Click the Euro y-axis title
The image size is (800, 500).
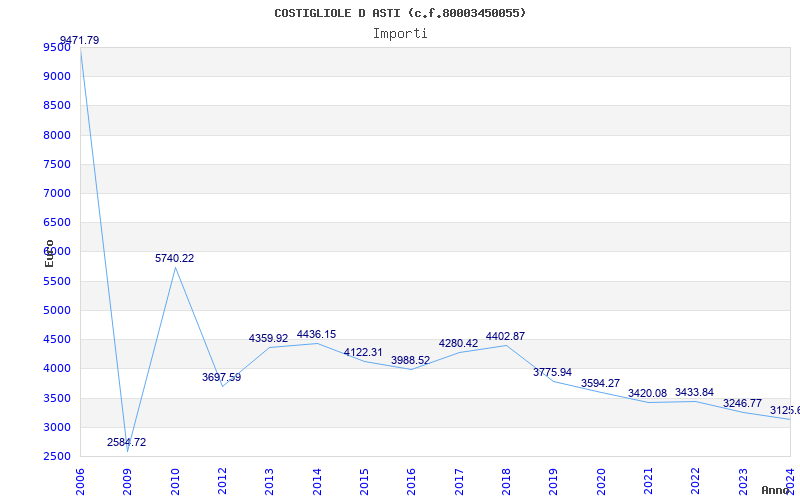(x=49, y=253)
